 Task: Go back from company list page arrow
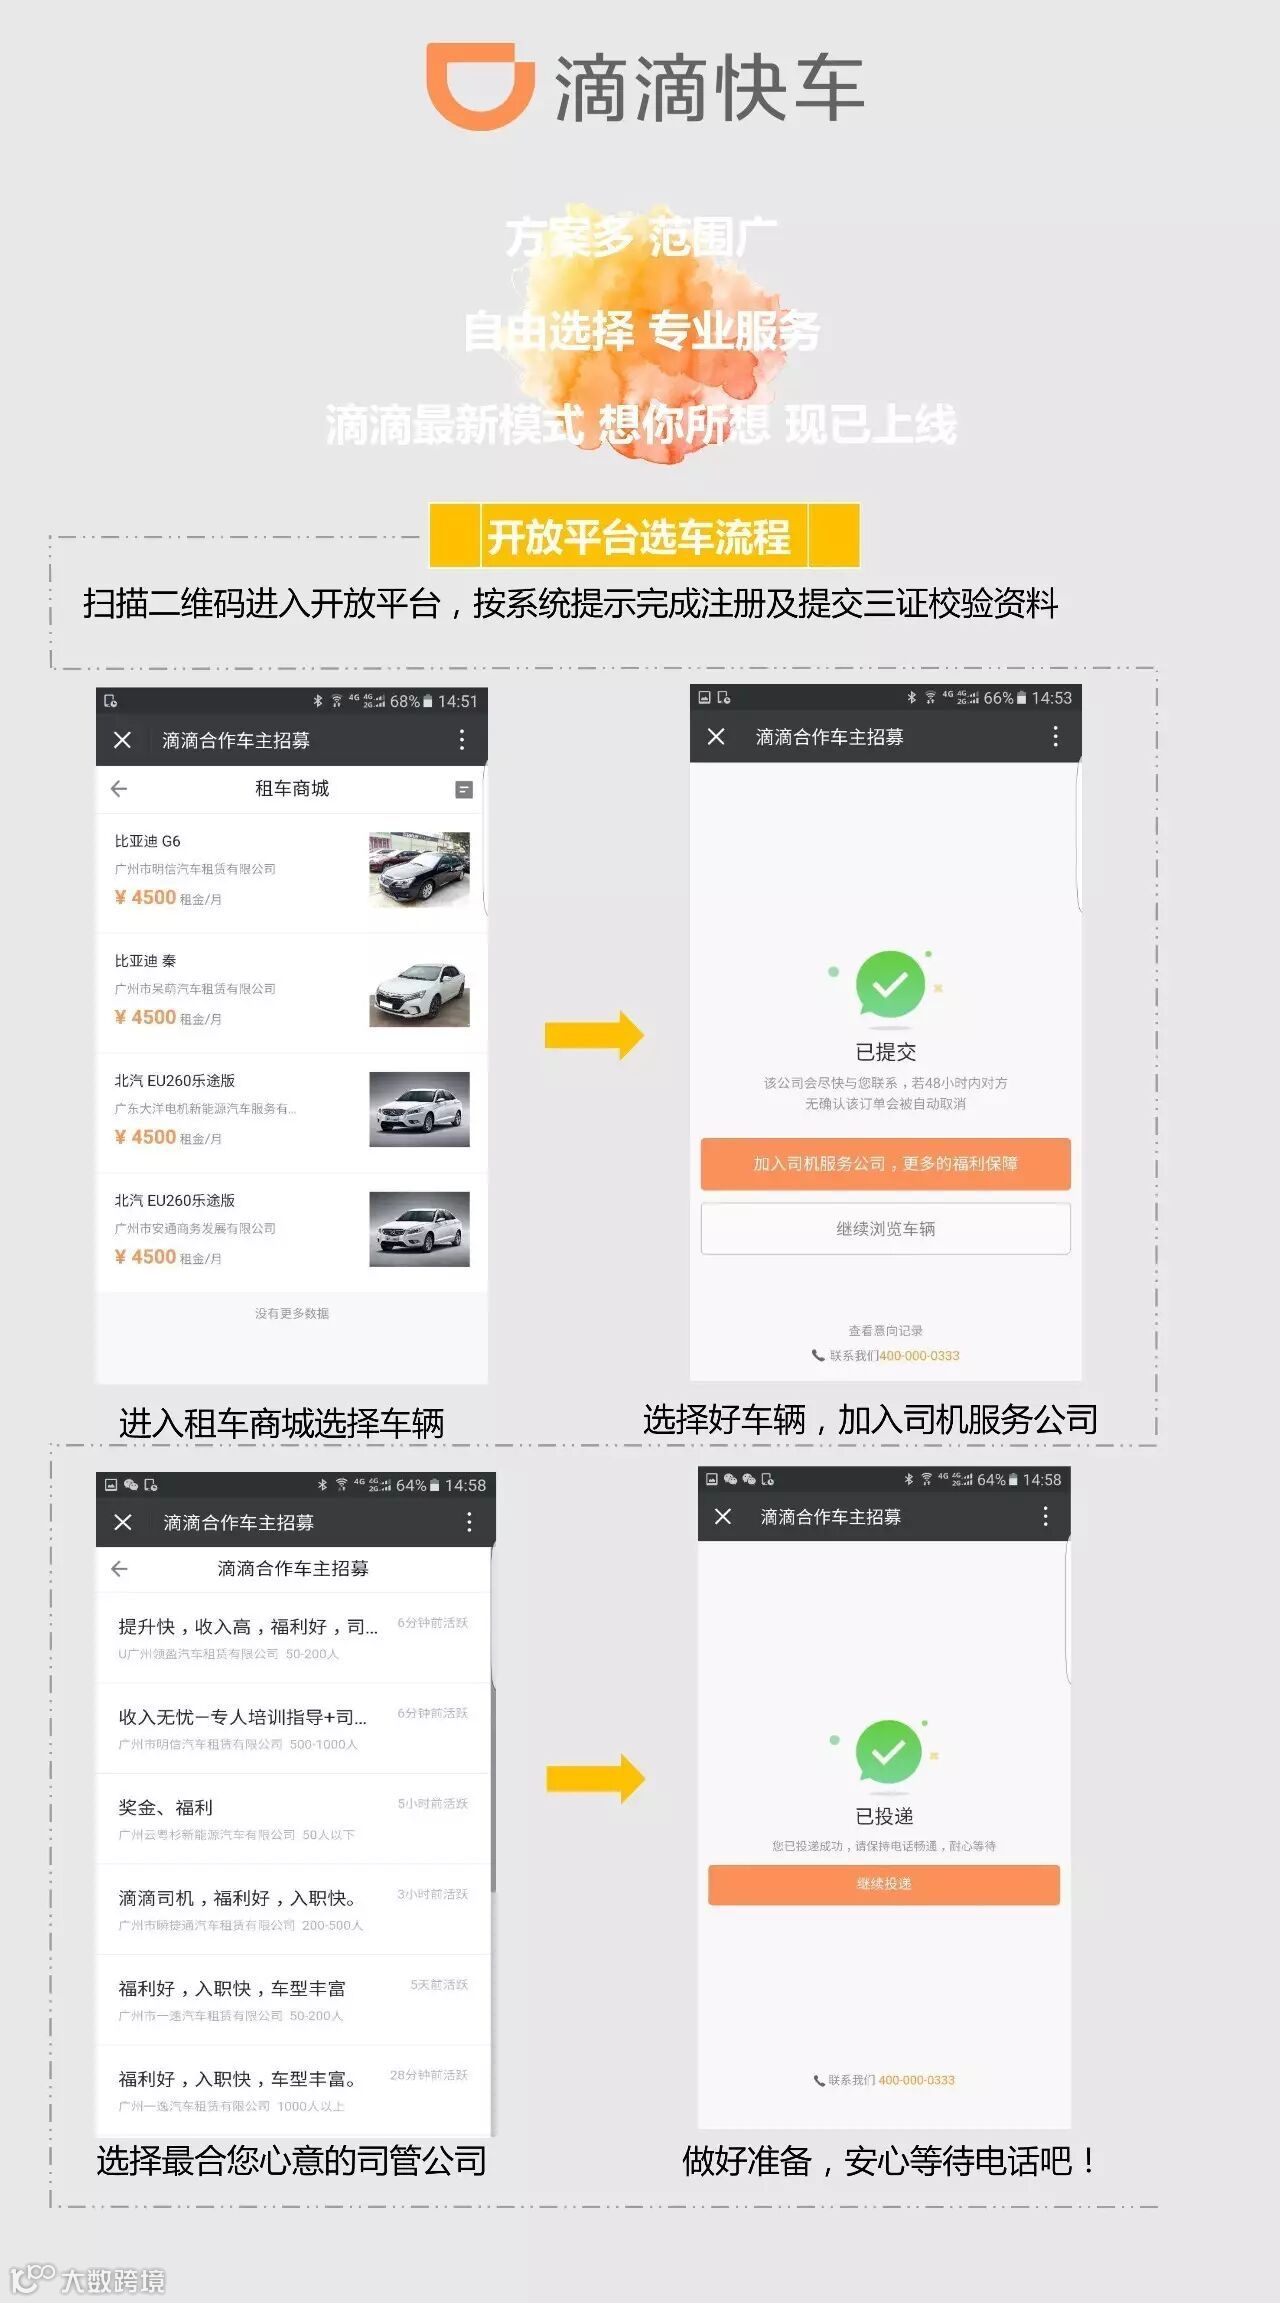click(x=119, y=1569)
